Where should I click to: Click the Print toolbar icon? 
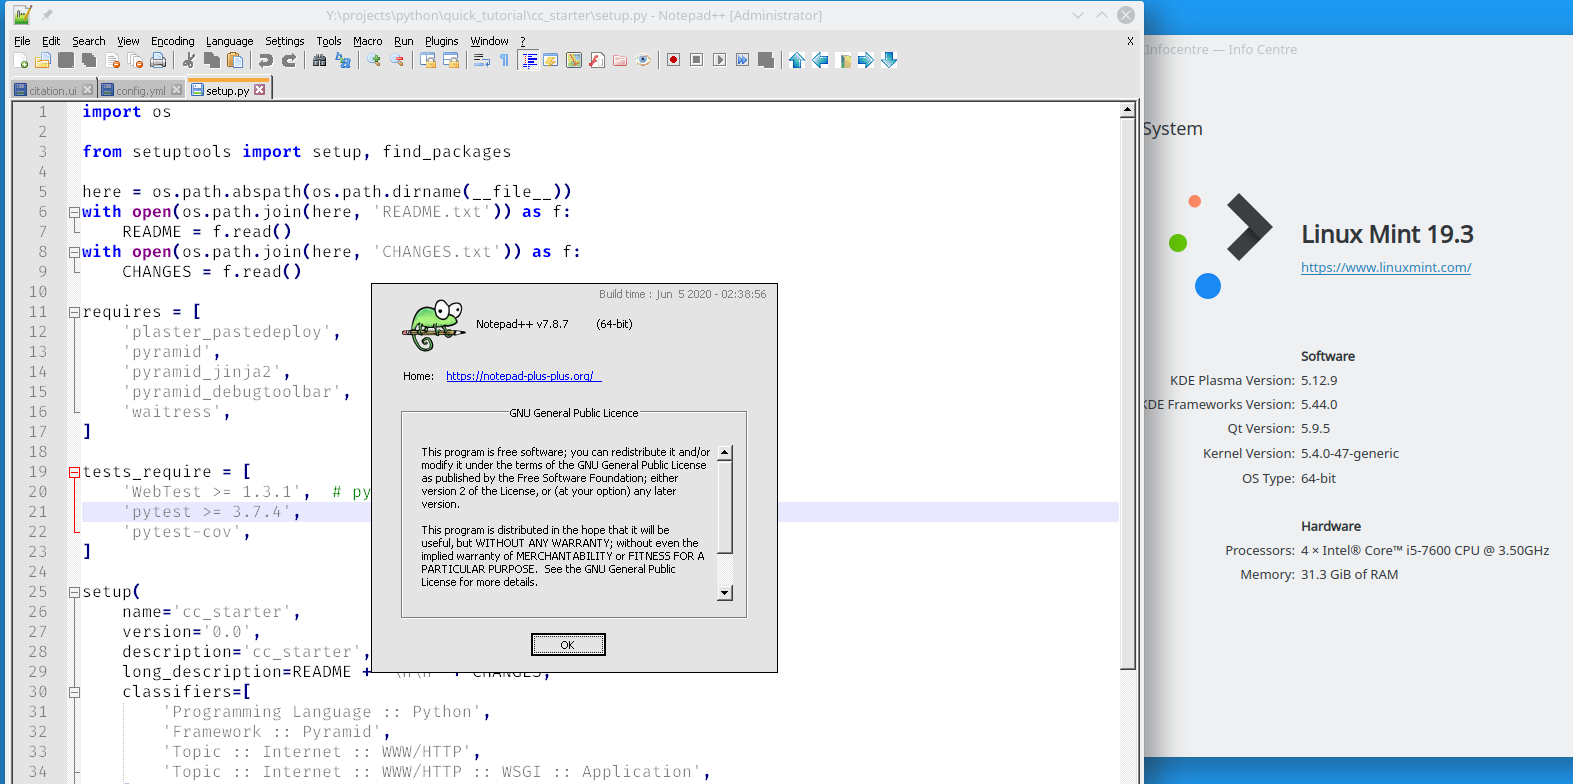pyautogui.click(x=158, y=60)
